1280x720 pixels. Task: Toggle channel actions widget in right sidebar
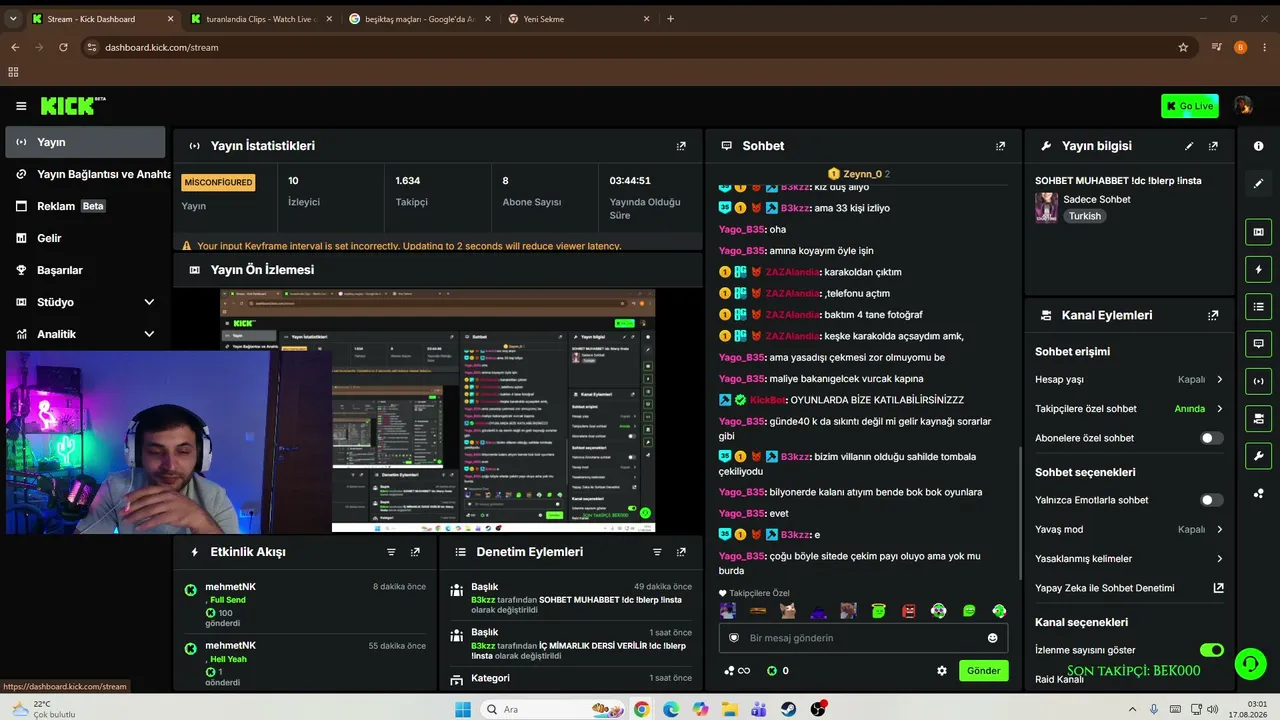click(1258, 418)
